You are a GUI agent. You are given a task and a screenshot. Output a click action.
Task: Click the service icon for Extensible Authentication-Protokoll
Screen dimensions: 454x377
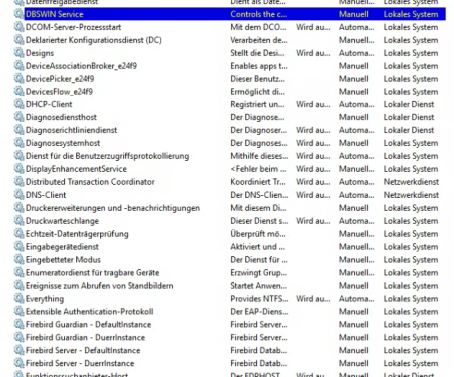[x=19, y=312]
